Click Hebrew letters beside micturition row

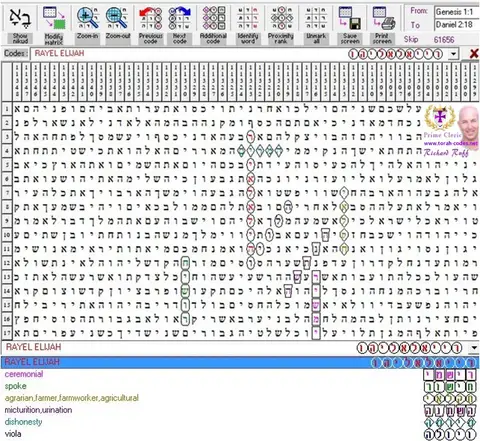point(450,411)
